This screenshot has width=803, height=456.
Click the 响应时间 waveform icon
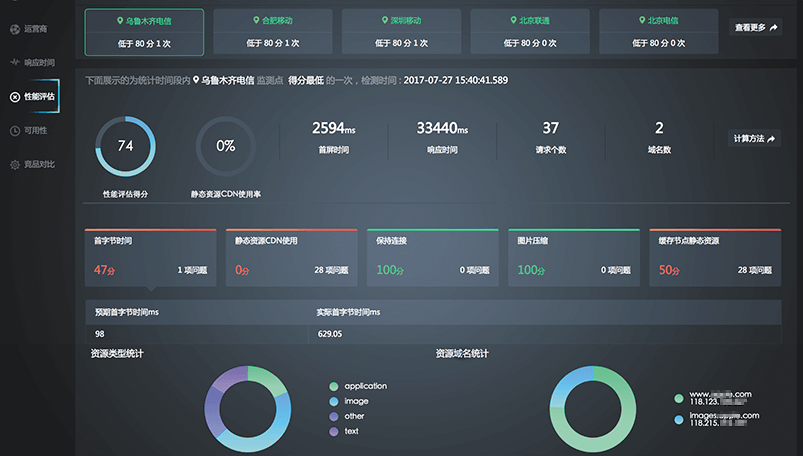pyautogui.click(x=14, y=62)
